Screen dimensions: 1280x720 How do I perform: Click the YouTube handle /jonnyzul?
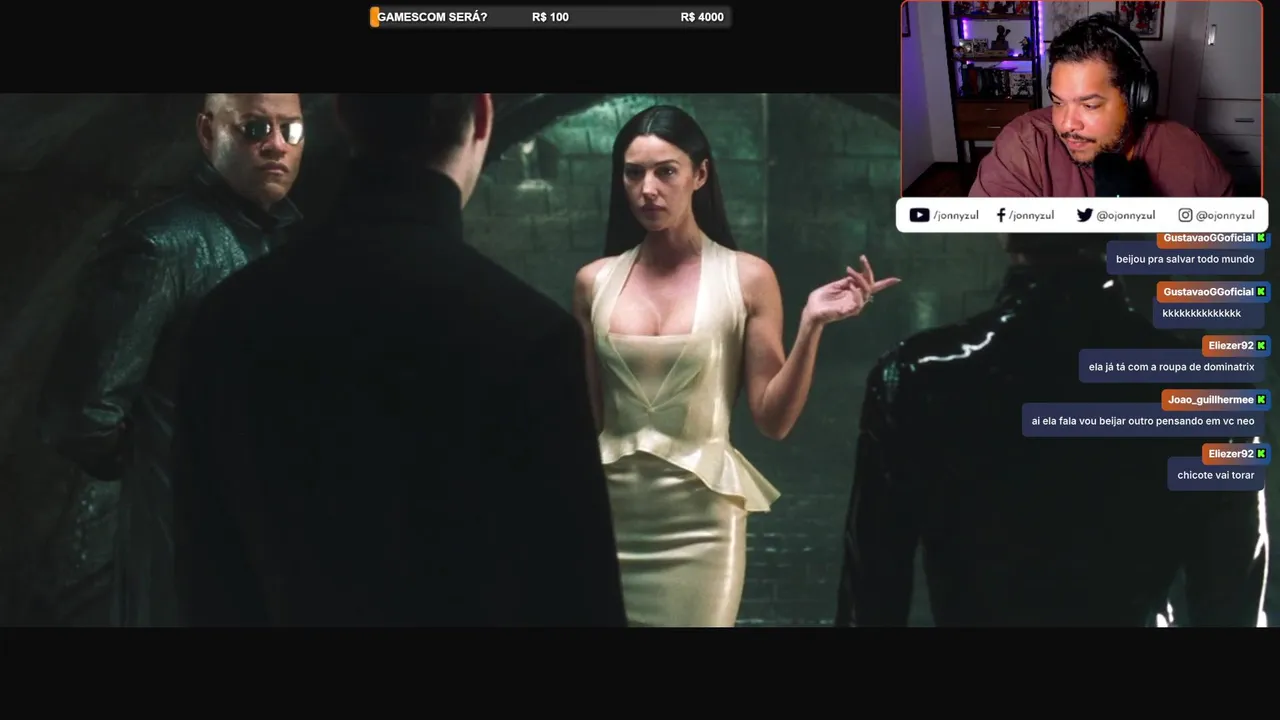point(956,215)
